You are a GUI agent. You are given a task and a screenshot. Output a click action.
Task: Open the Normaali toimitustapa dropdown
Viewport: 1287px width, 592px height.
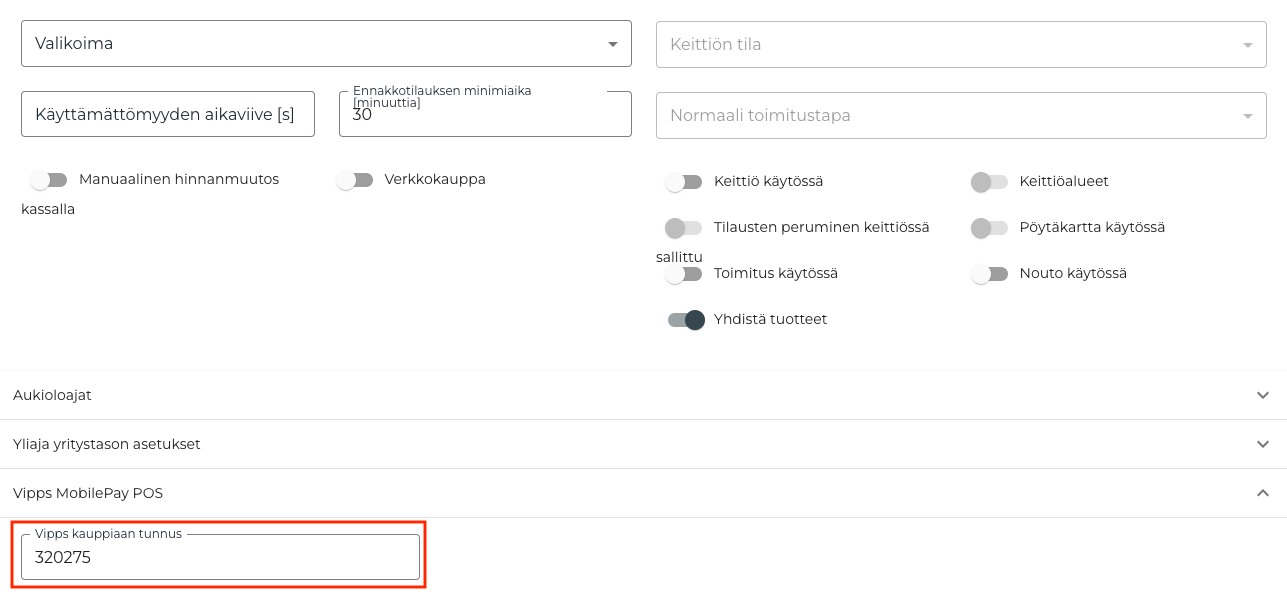tap(960, 115)
